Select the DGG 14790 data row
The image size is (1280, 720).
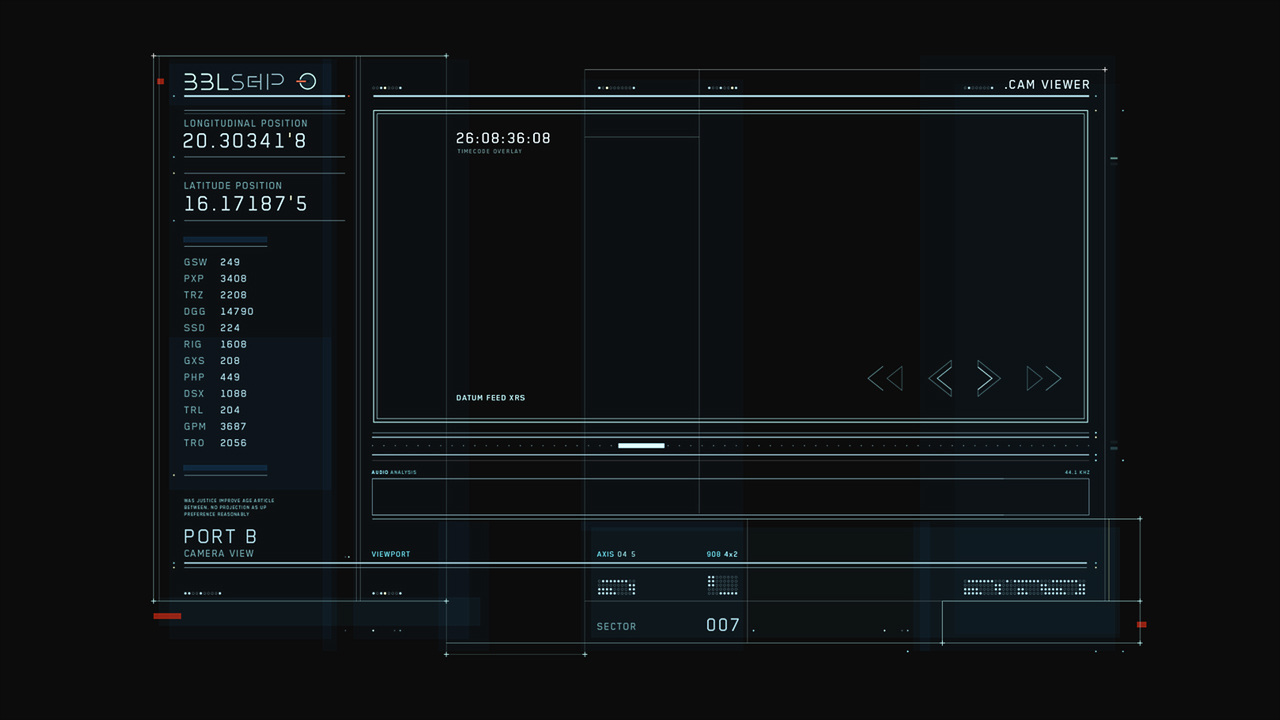click(x=219, y=312)
